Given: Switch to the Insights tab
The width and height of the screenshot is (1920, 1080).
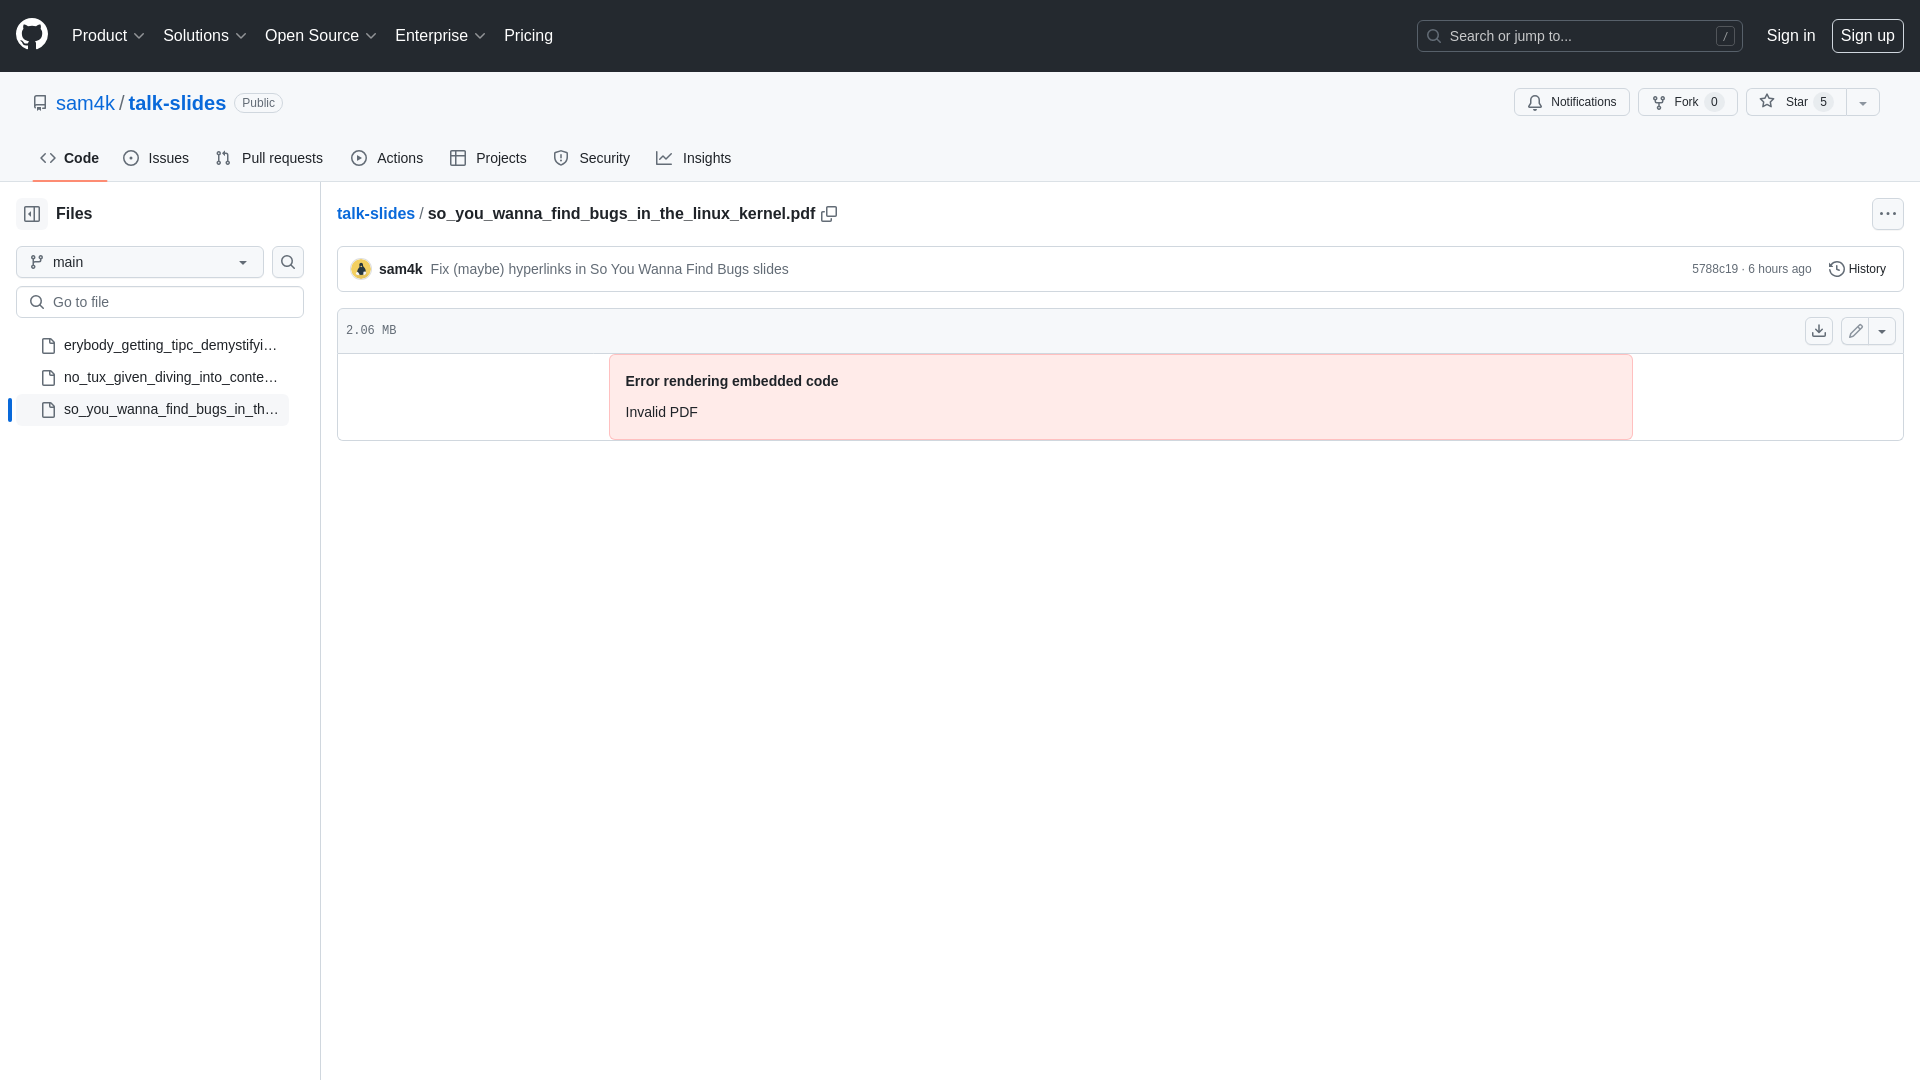Looking at the screenshot, I should [x=694, y=158].
